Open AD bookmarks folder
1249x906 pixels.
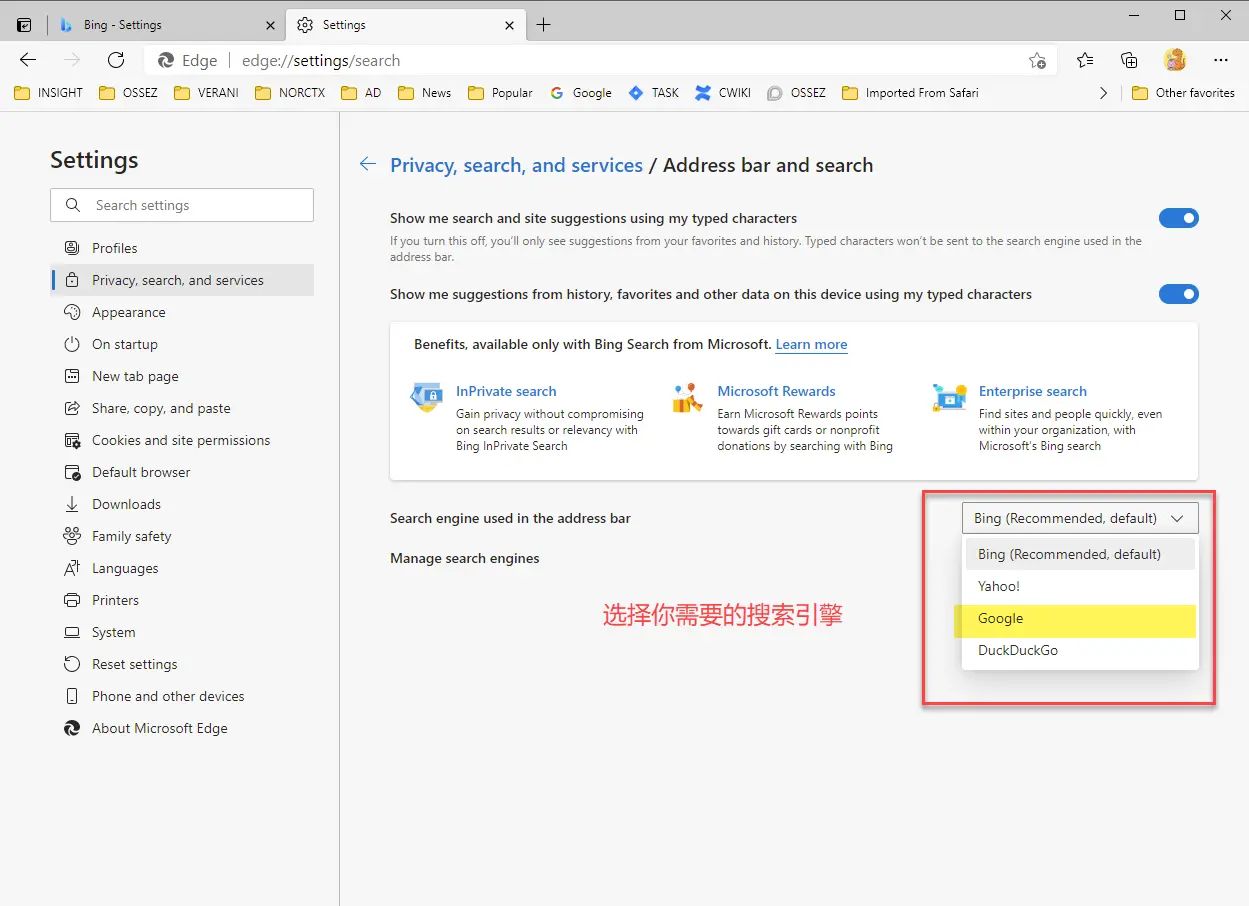click(361, 93)
